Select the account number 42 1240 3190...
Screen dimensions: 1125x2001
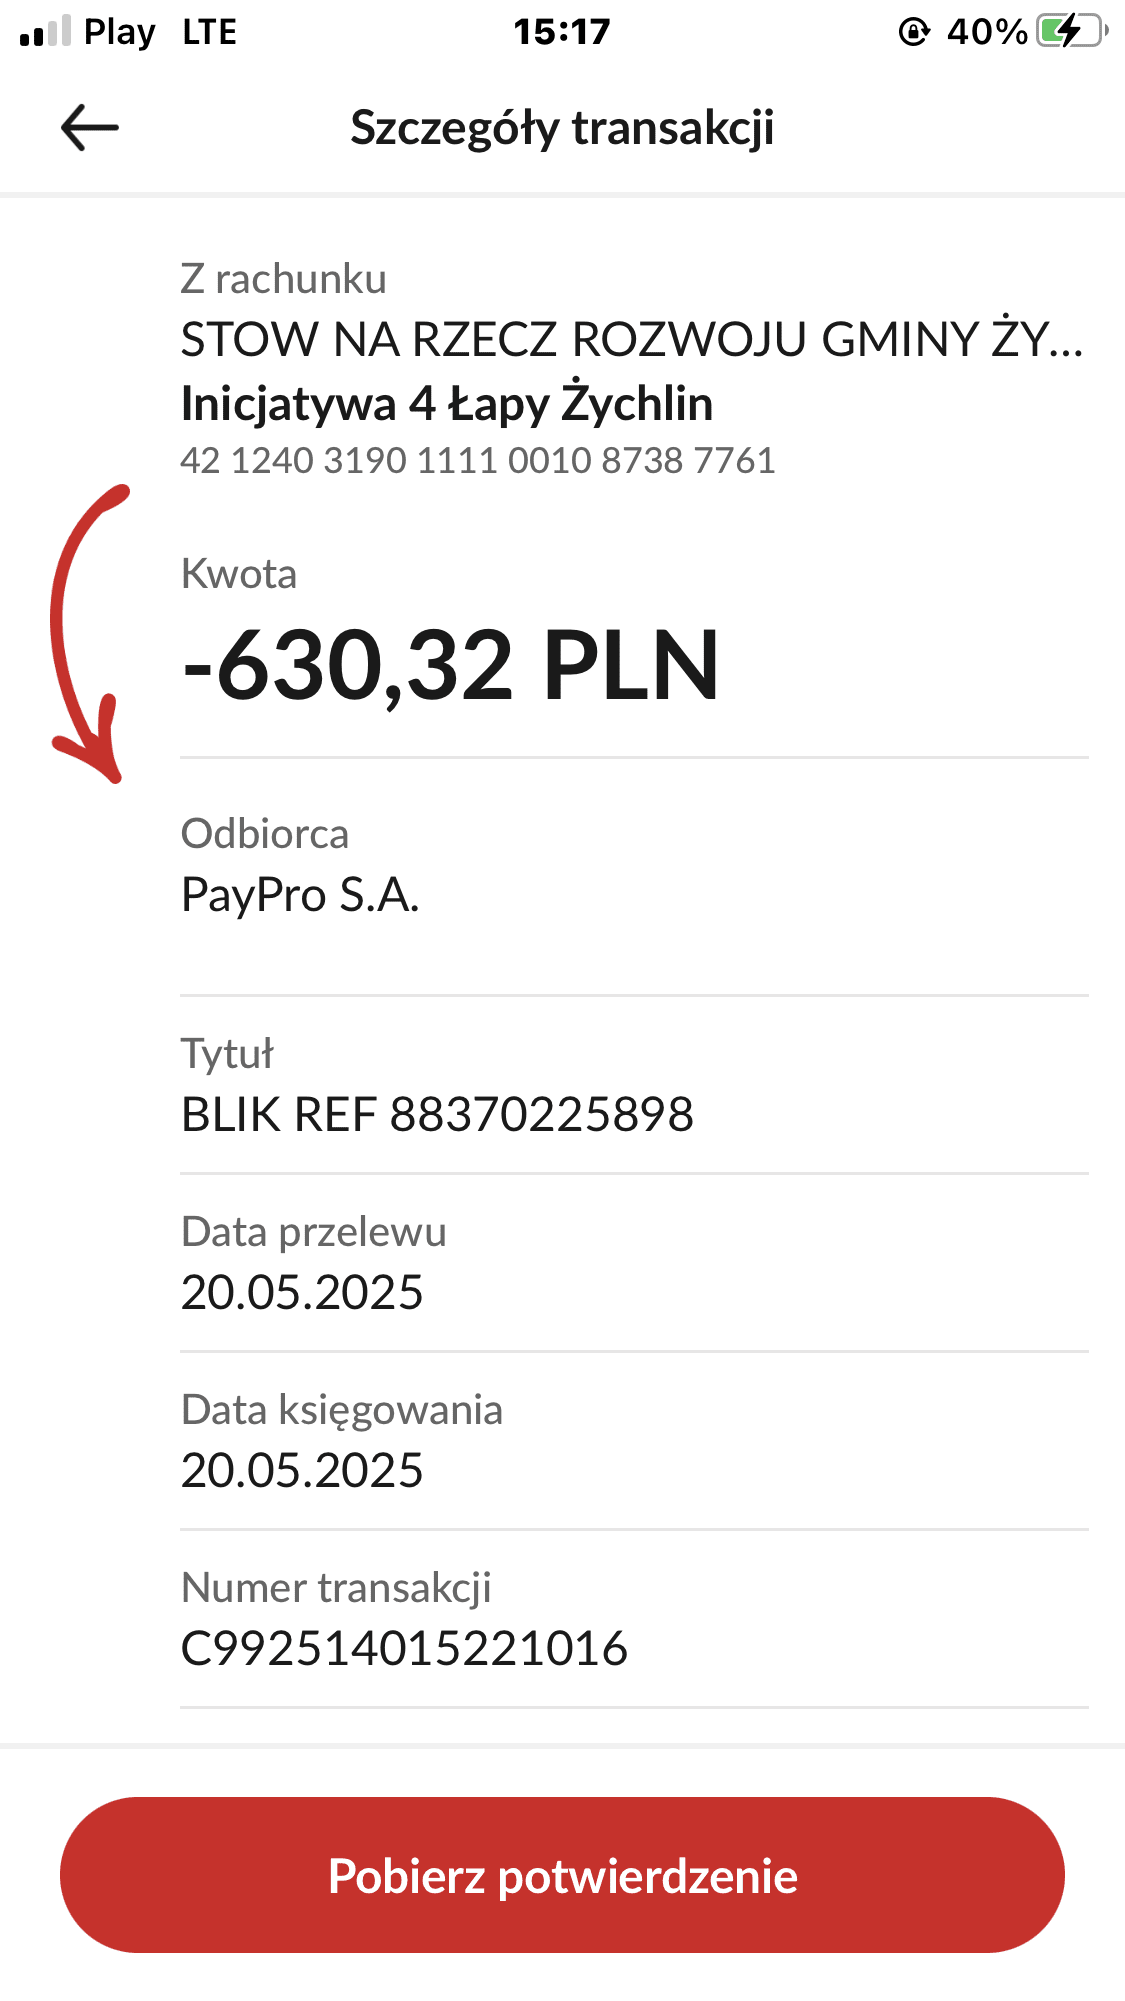pos(478,460)
